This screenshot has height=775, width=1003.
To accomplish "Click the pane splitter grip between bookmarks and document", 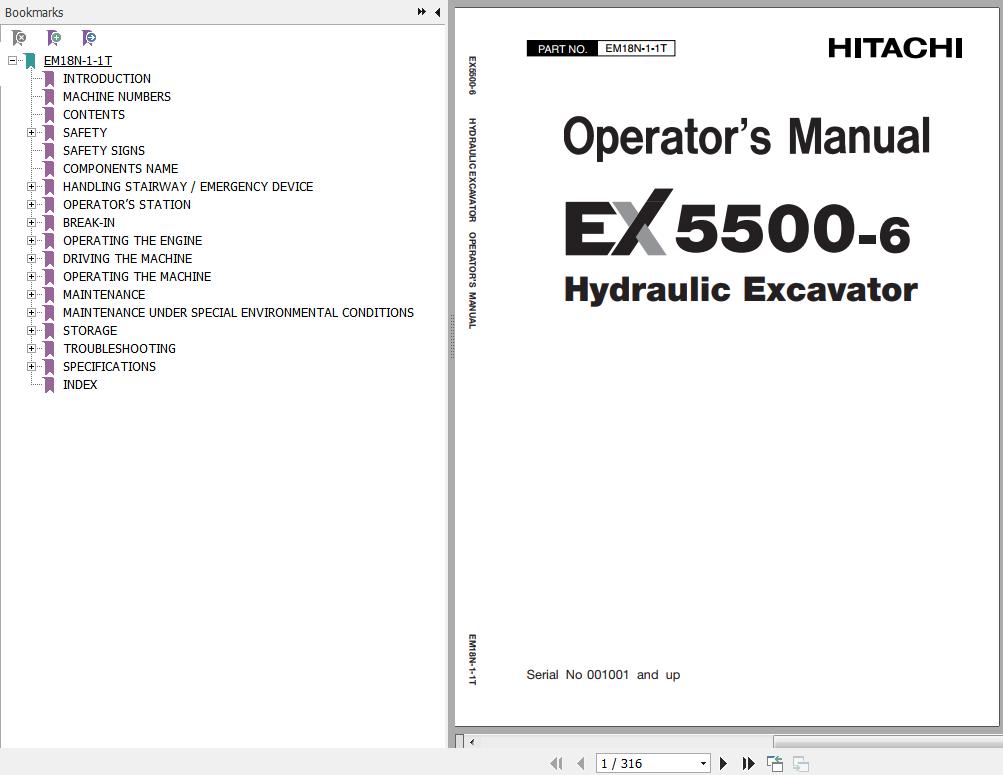I will coord(451,336).
